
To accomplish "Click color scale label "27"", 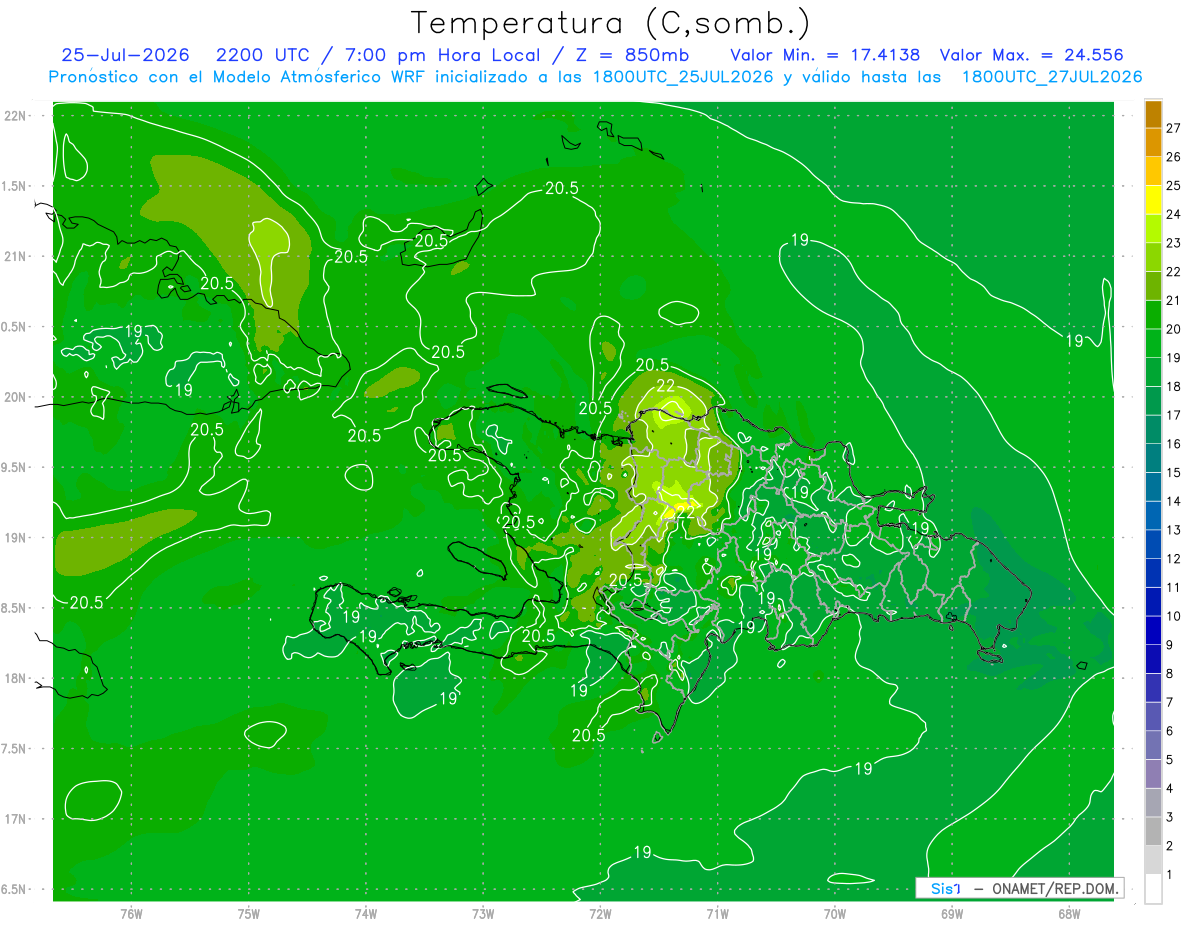I will pos(1173,128).
